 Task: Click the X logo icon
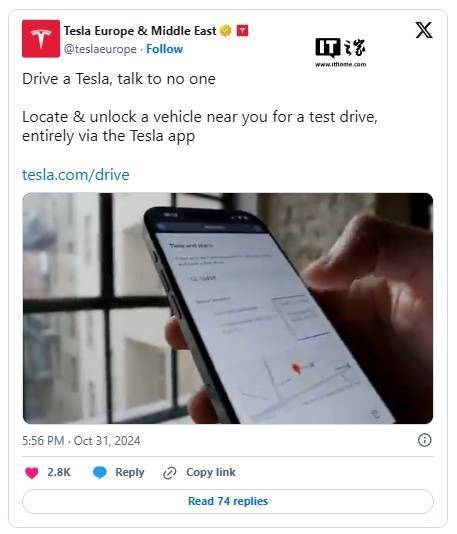pos(424,30)
